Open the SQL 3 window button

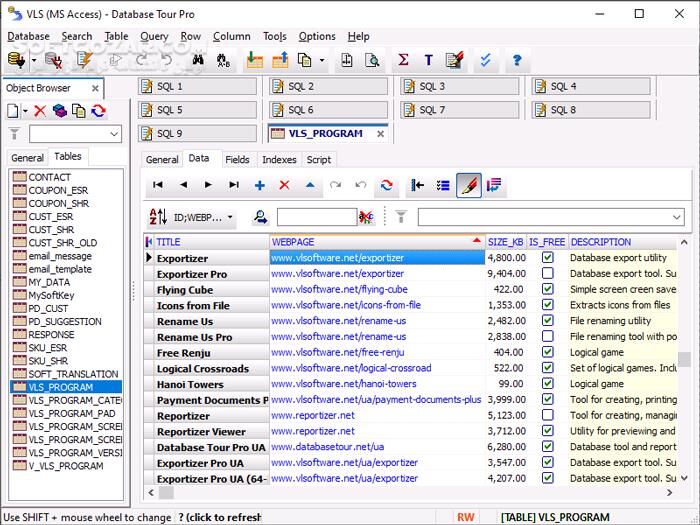click(x=460, y=86)
